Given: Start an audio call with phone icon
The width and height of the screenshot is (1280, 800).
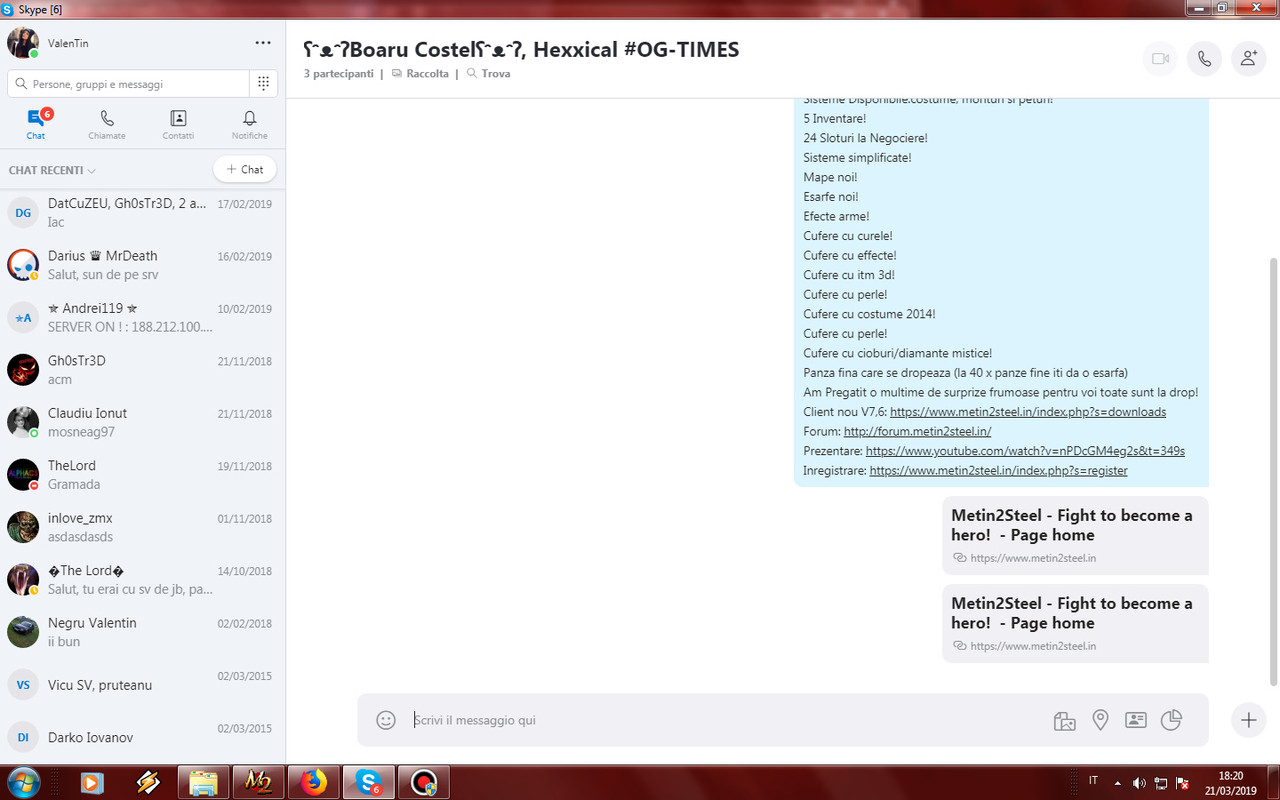Looking at the screenshot, I should 1204,59.
